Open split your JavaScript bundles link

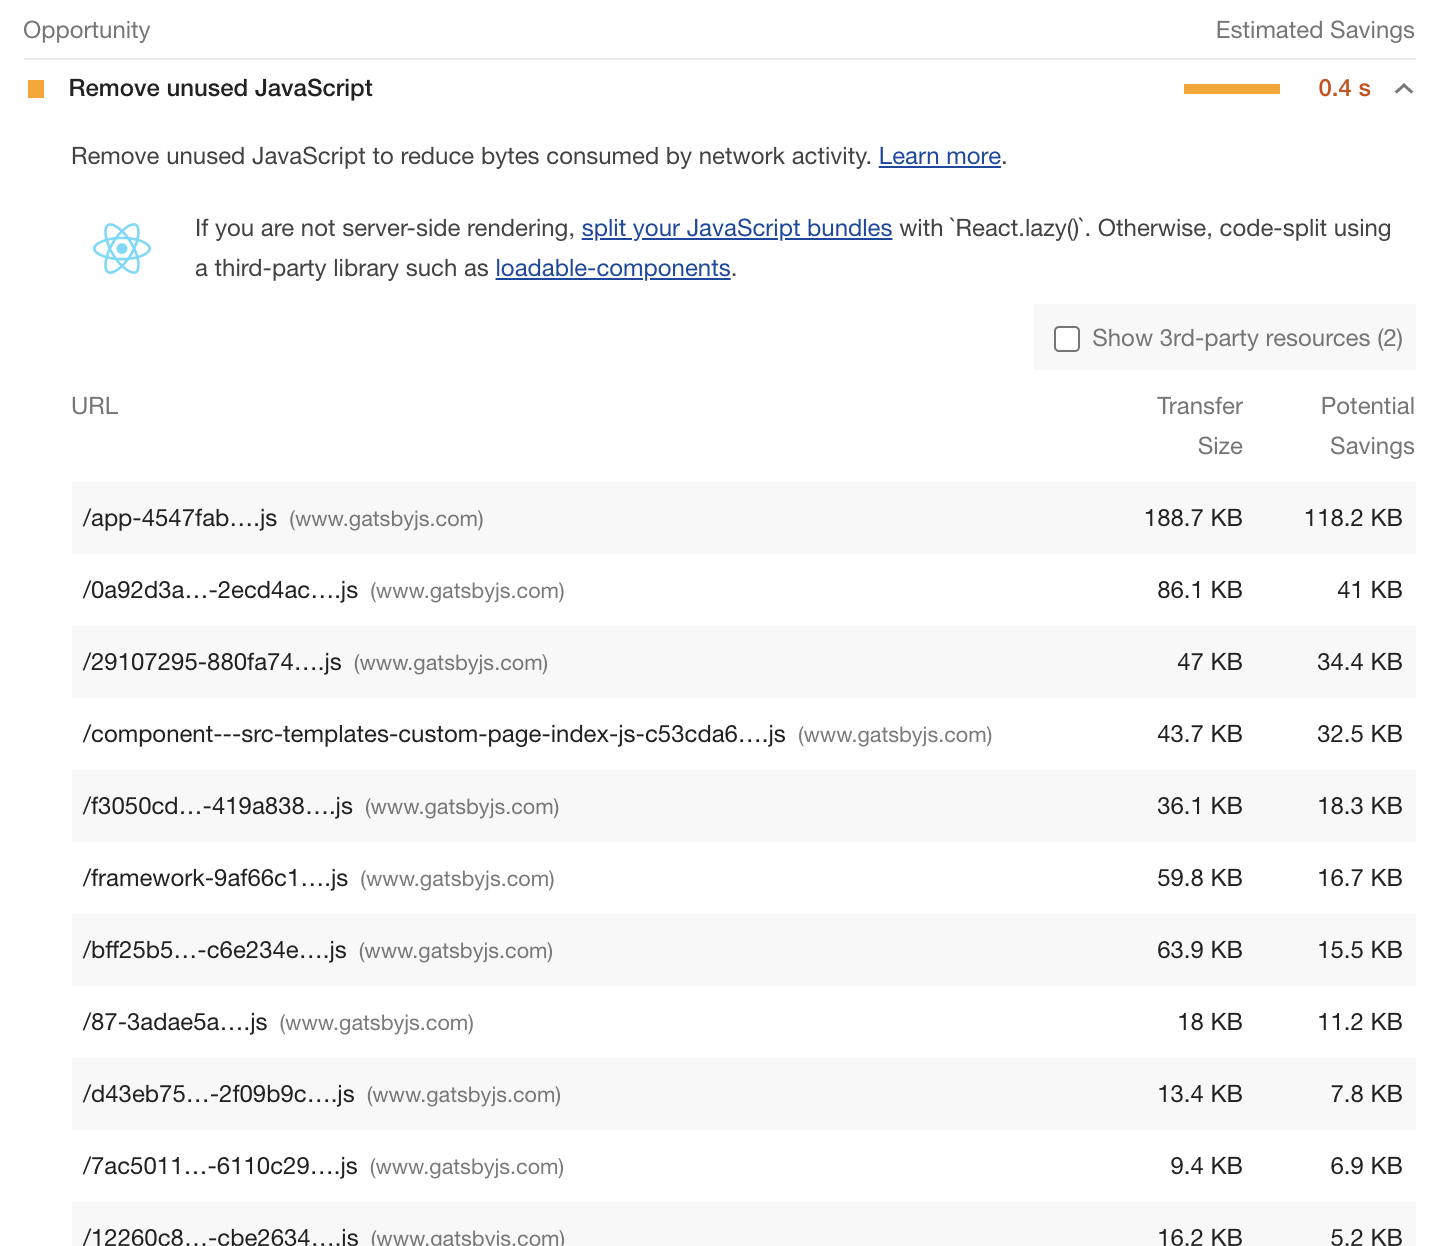(736, 229)
